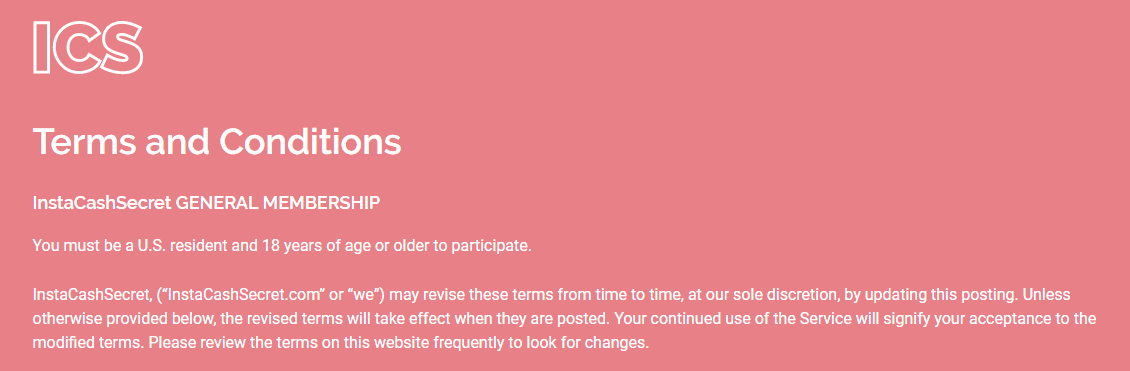Screen dimensions: 1130x371
Task: Click the InstaCashSecret.com text in quotes
Action: pyautogui.click(x=242, y=295)
